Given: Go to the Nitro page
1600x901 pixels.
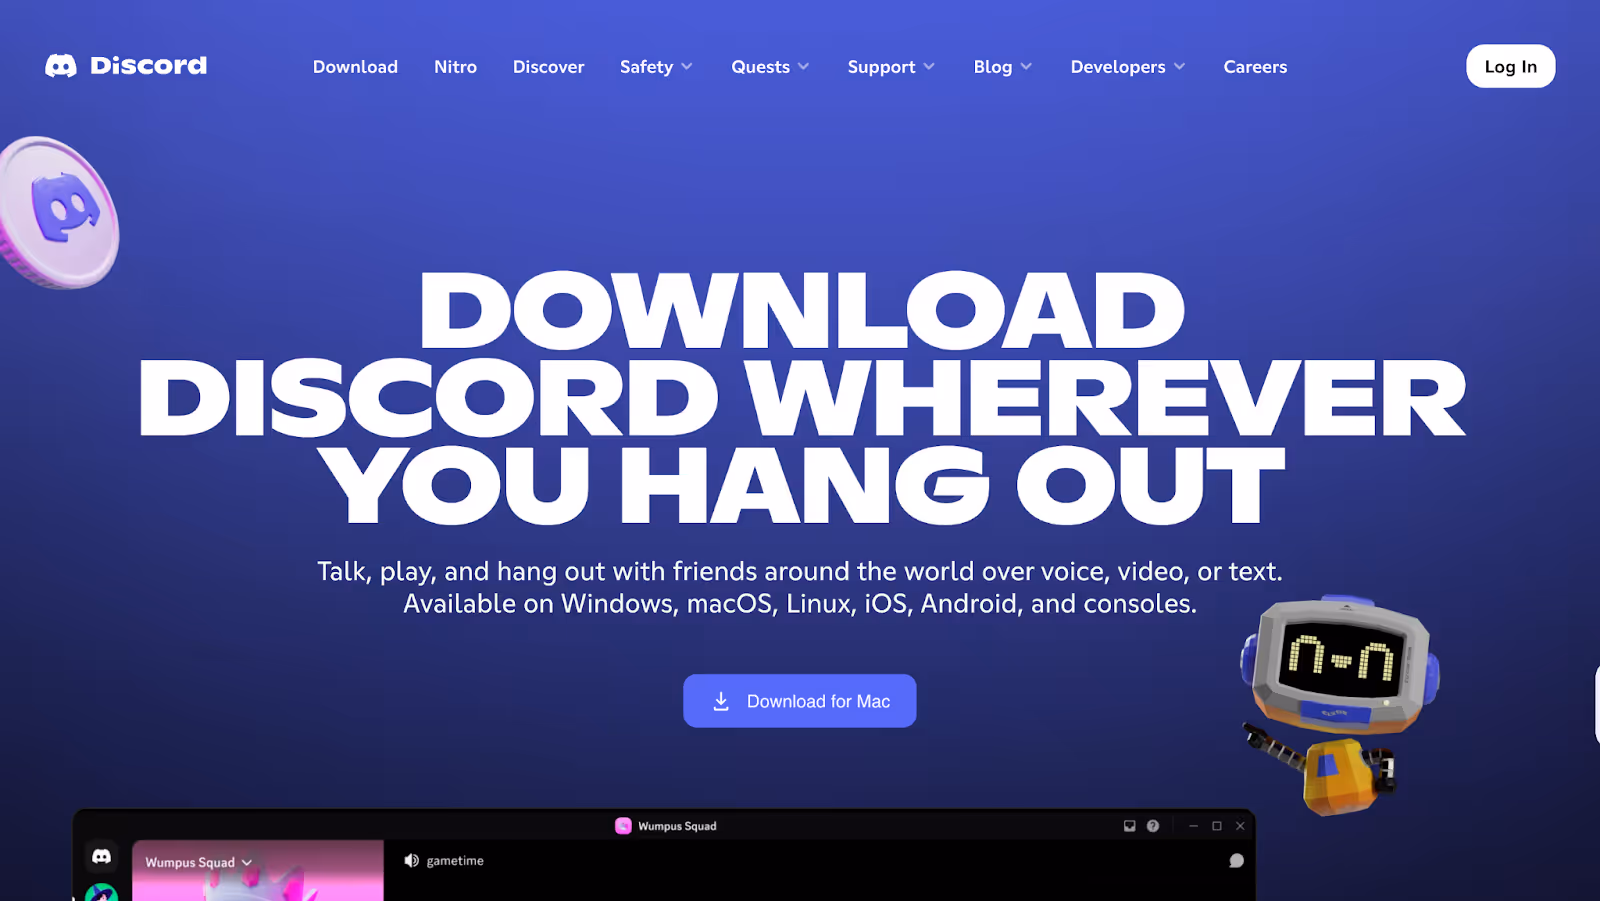Looking at the screenshot, I should coord(455,67).
